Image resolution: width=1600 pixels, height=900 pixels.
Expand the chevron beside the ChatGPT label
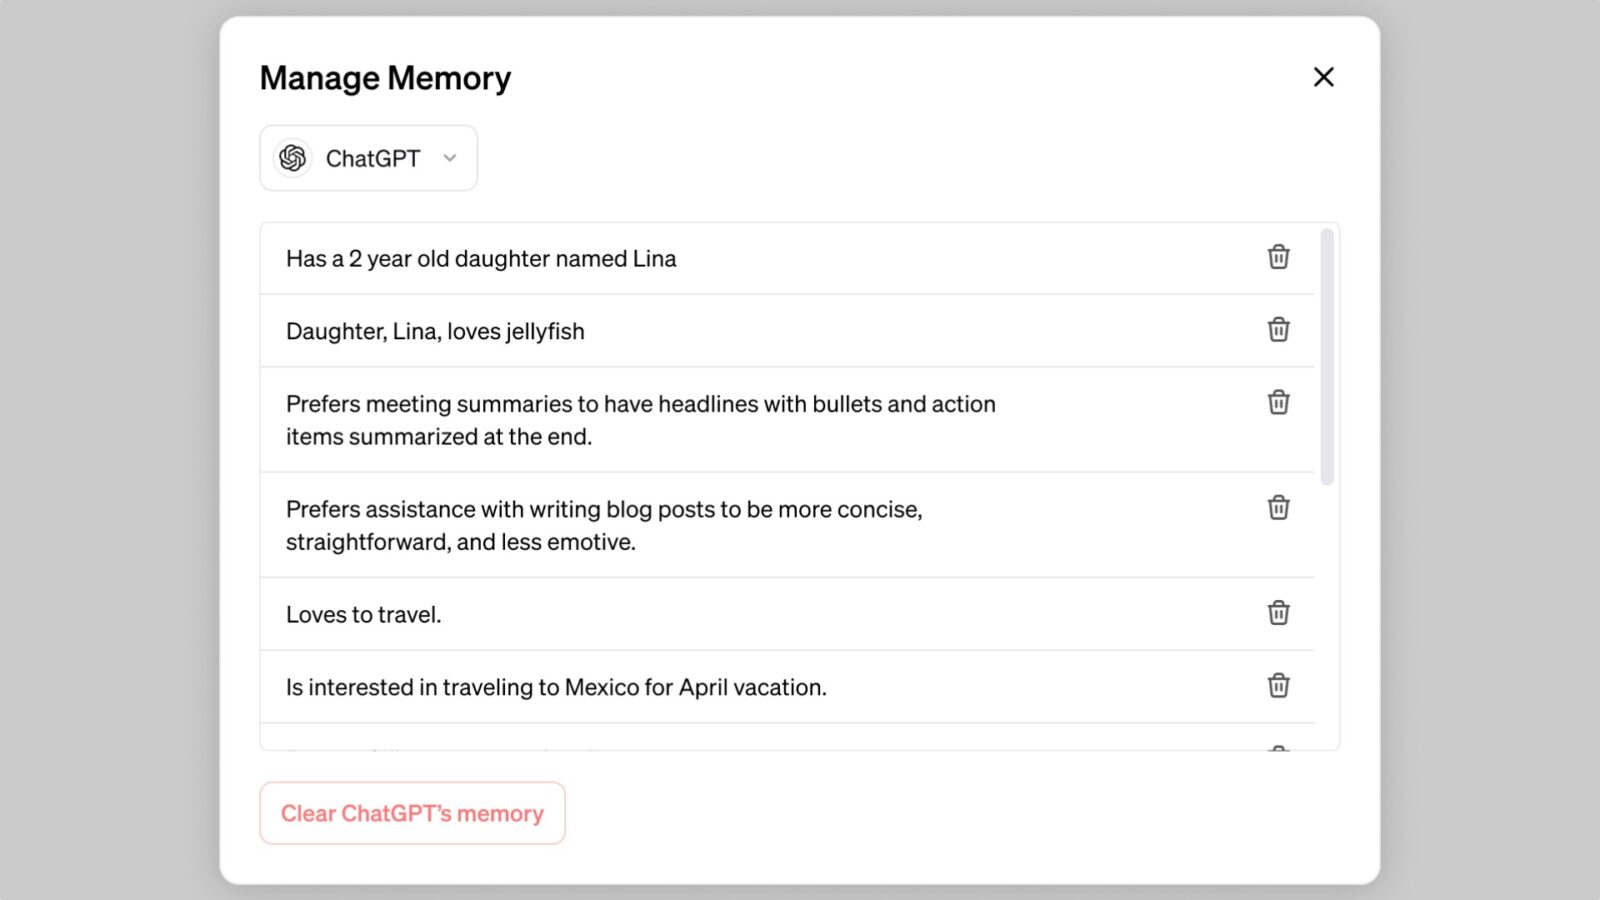coord(450,158)
